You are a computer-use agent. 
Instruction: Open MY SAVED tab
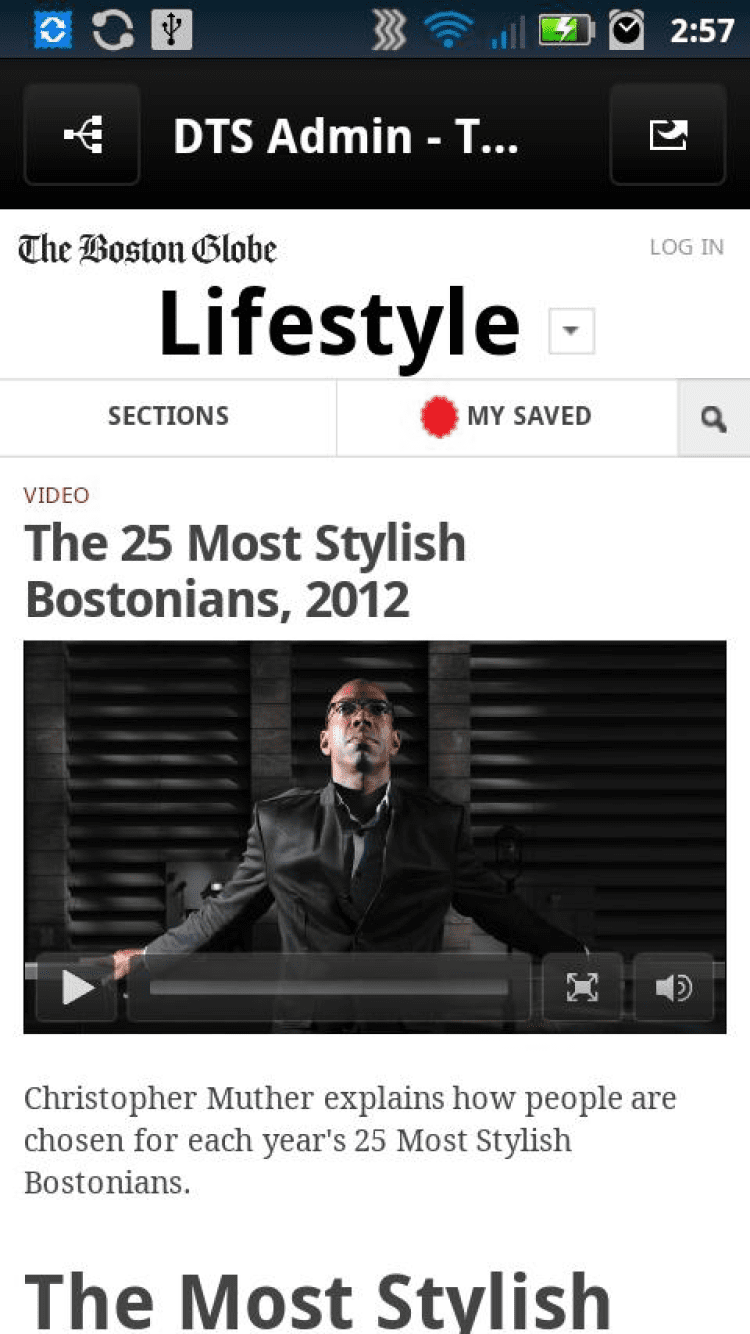tap(507, 417)
